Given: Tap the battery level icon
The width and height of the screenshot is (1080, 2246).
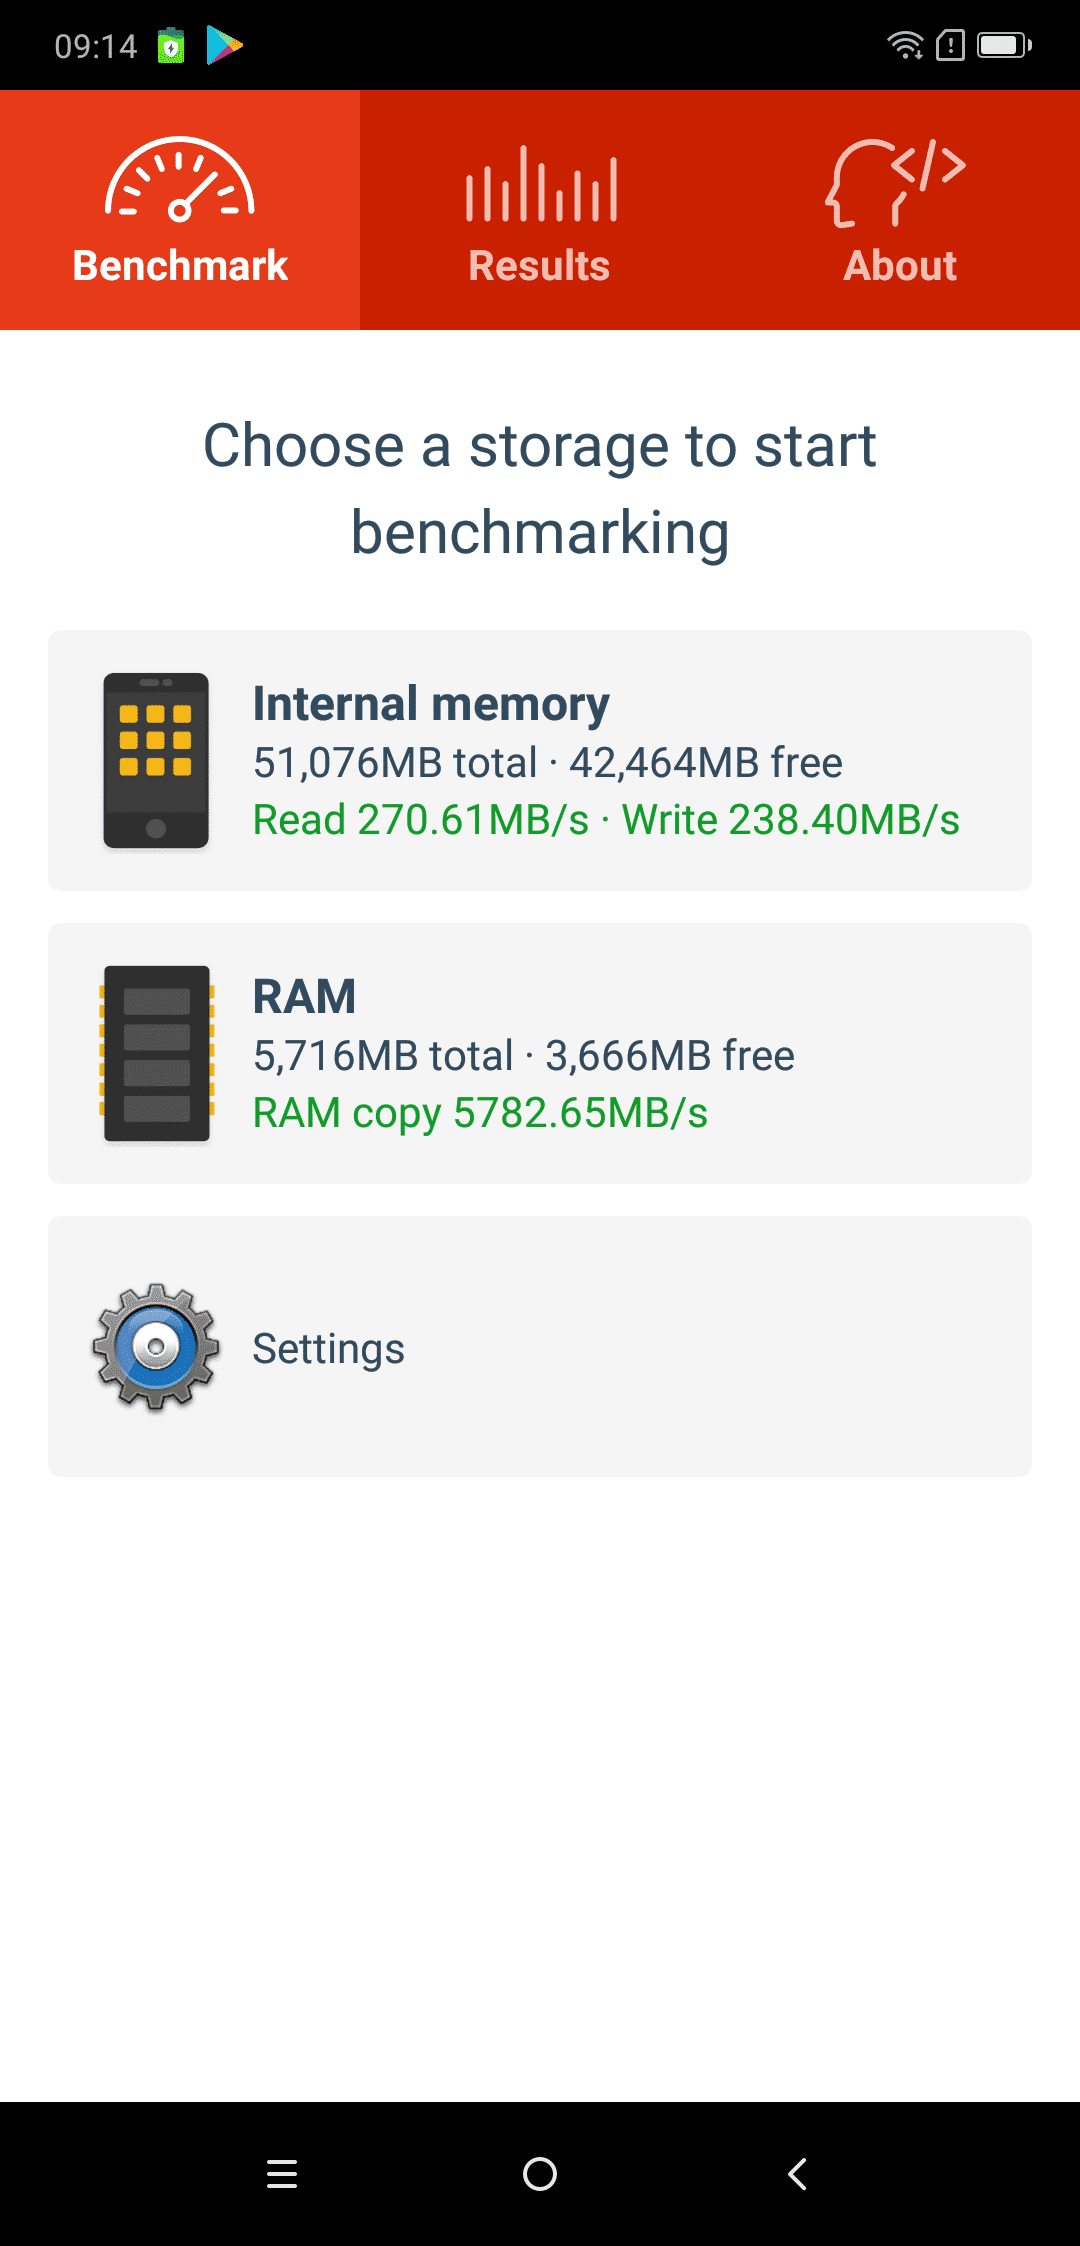Looking at the screenshot, I should (x=1004, y=45).
